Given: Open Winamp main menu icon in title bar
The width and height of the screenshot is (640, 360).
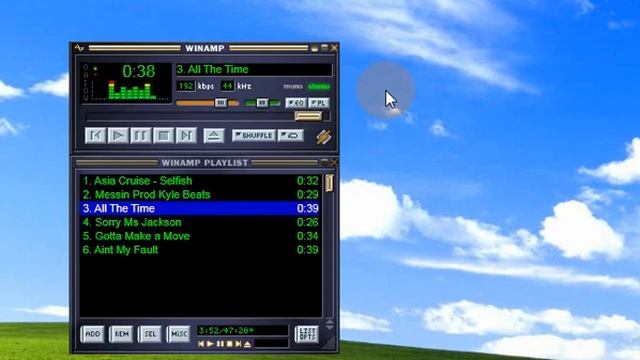Looking at the screenshot, I should (79, 48).
